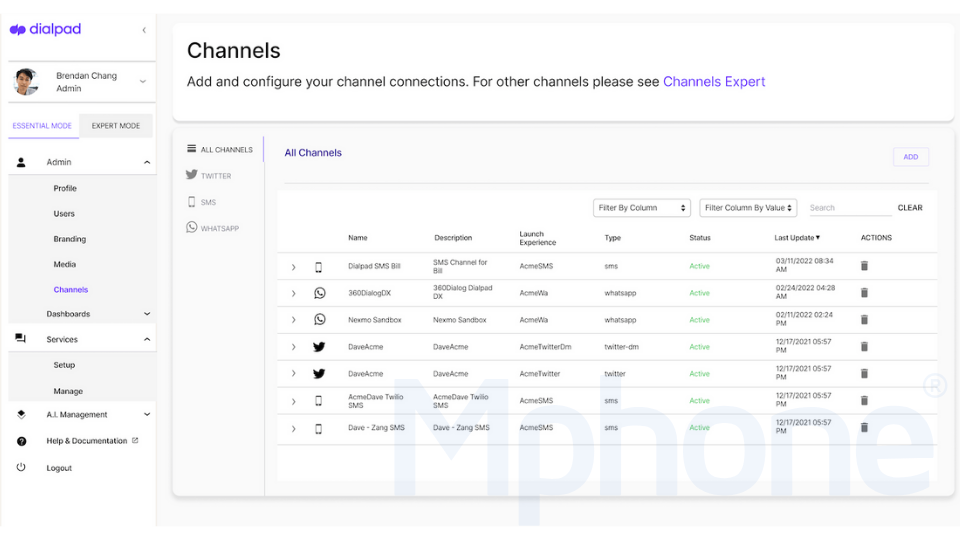Click the WhatsApp icon for 360DialogDX
Viewport: 960px width, 540px height.
pyautogui.click(x=320, y=293)
